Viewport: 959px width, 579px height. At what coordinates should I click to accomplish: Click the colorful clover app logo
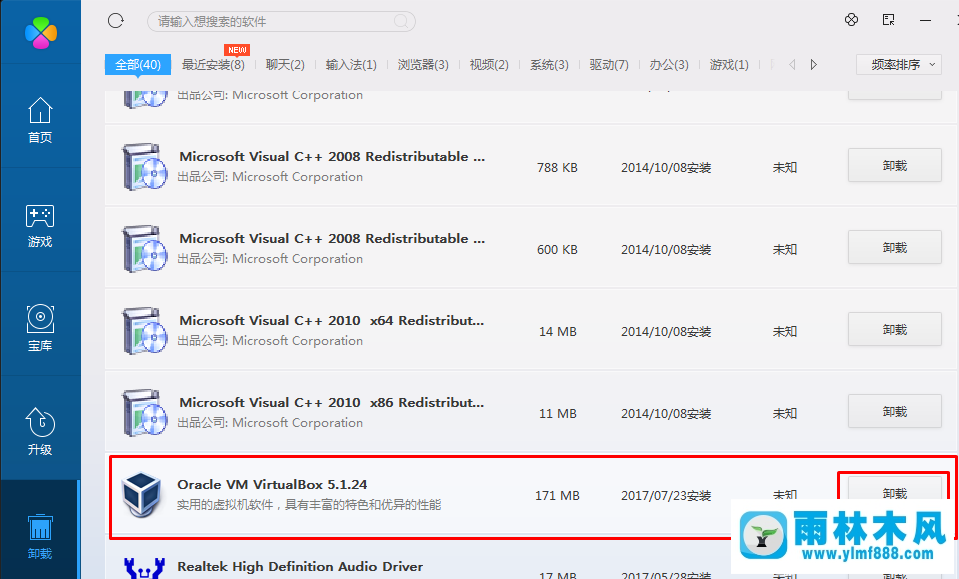point(41,32)
